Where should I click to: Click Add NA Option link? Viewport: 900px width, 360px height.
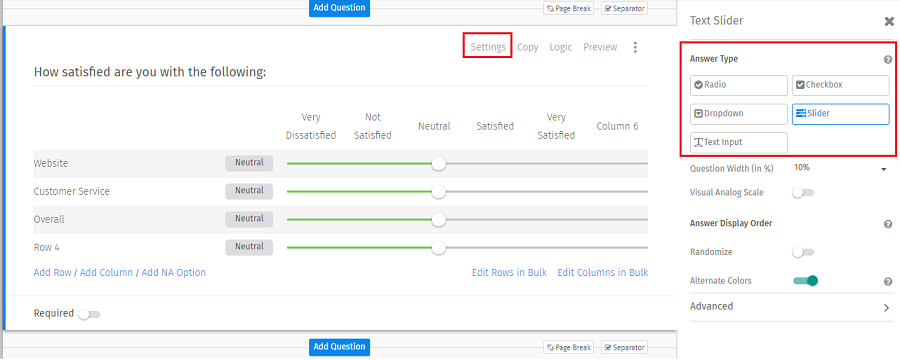[x=173, y=273]
